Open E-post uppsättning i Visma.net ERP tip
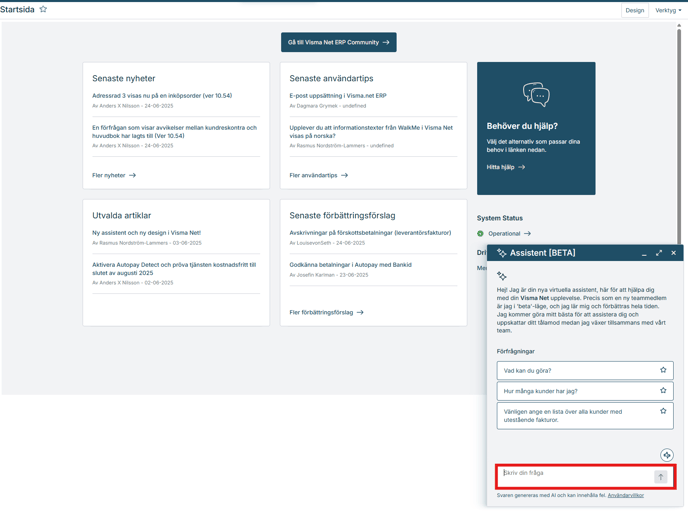688x513 pixels. tap(338, 95)
